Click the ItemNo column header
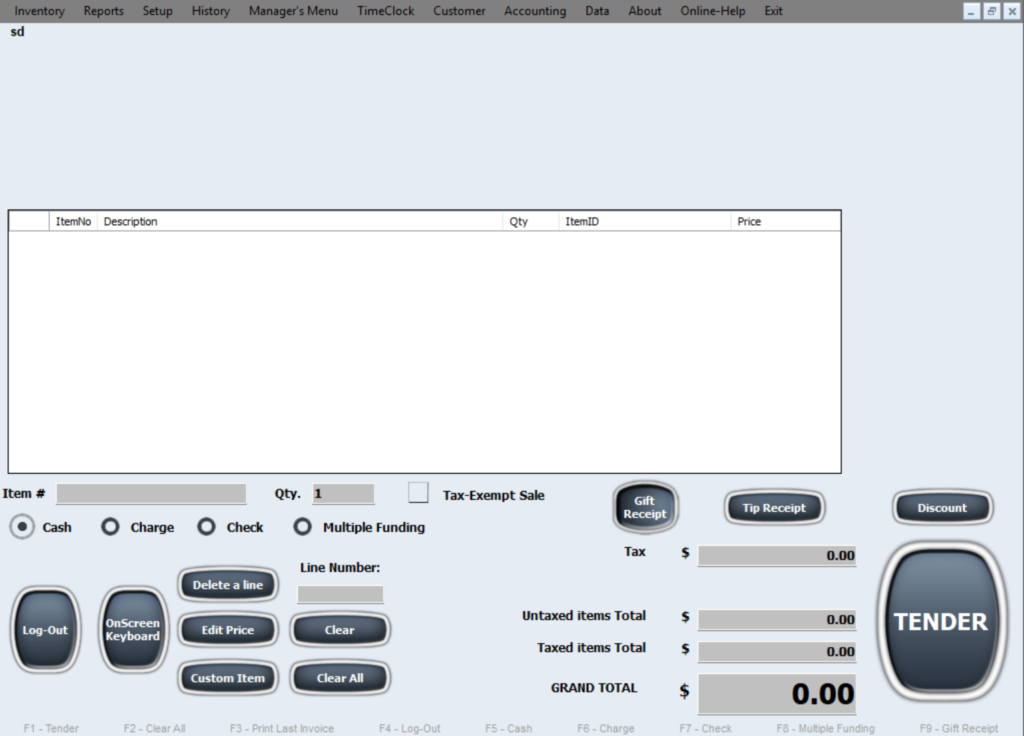Viewport: 1024px width, 736px height. pyautogui.click(x=73, y=221)
